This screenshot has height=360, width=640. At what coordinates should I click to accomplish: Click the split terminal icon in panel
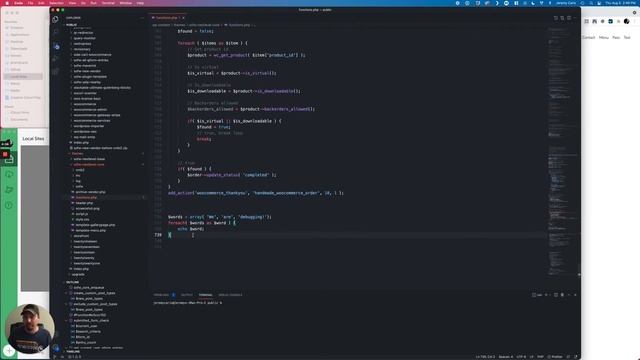click(x=556, y=295)
